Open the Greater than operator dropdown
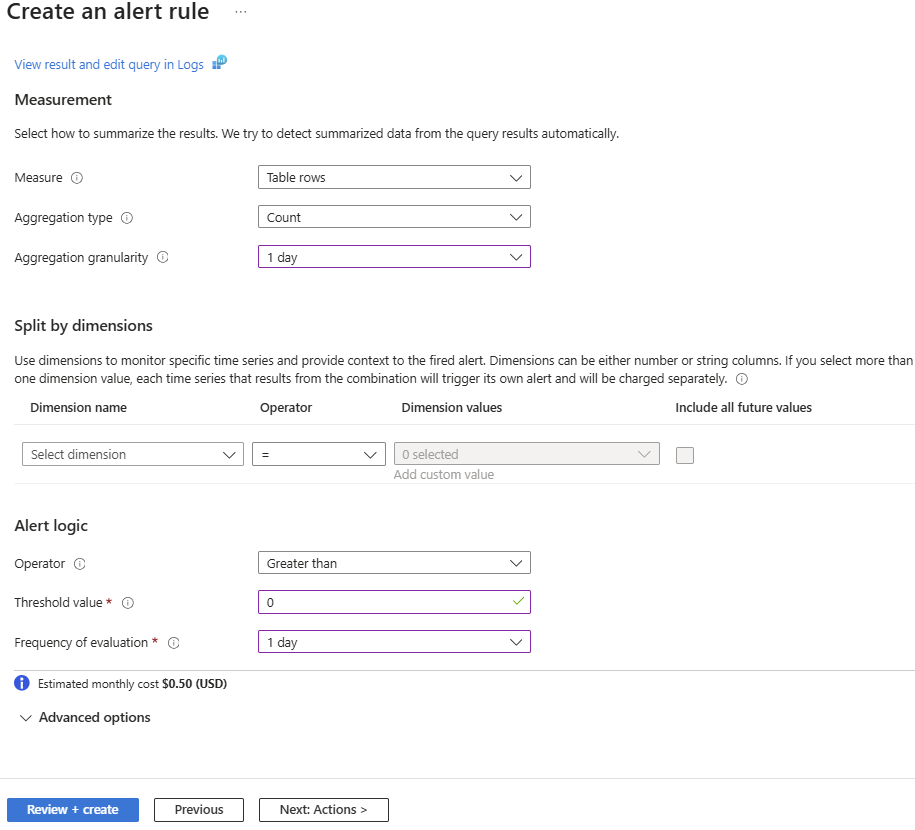 tap(394, 563)
